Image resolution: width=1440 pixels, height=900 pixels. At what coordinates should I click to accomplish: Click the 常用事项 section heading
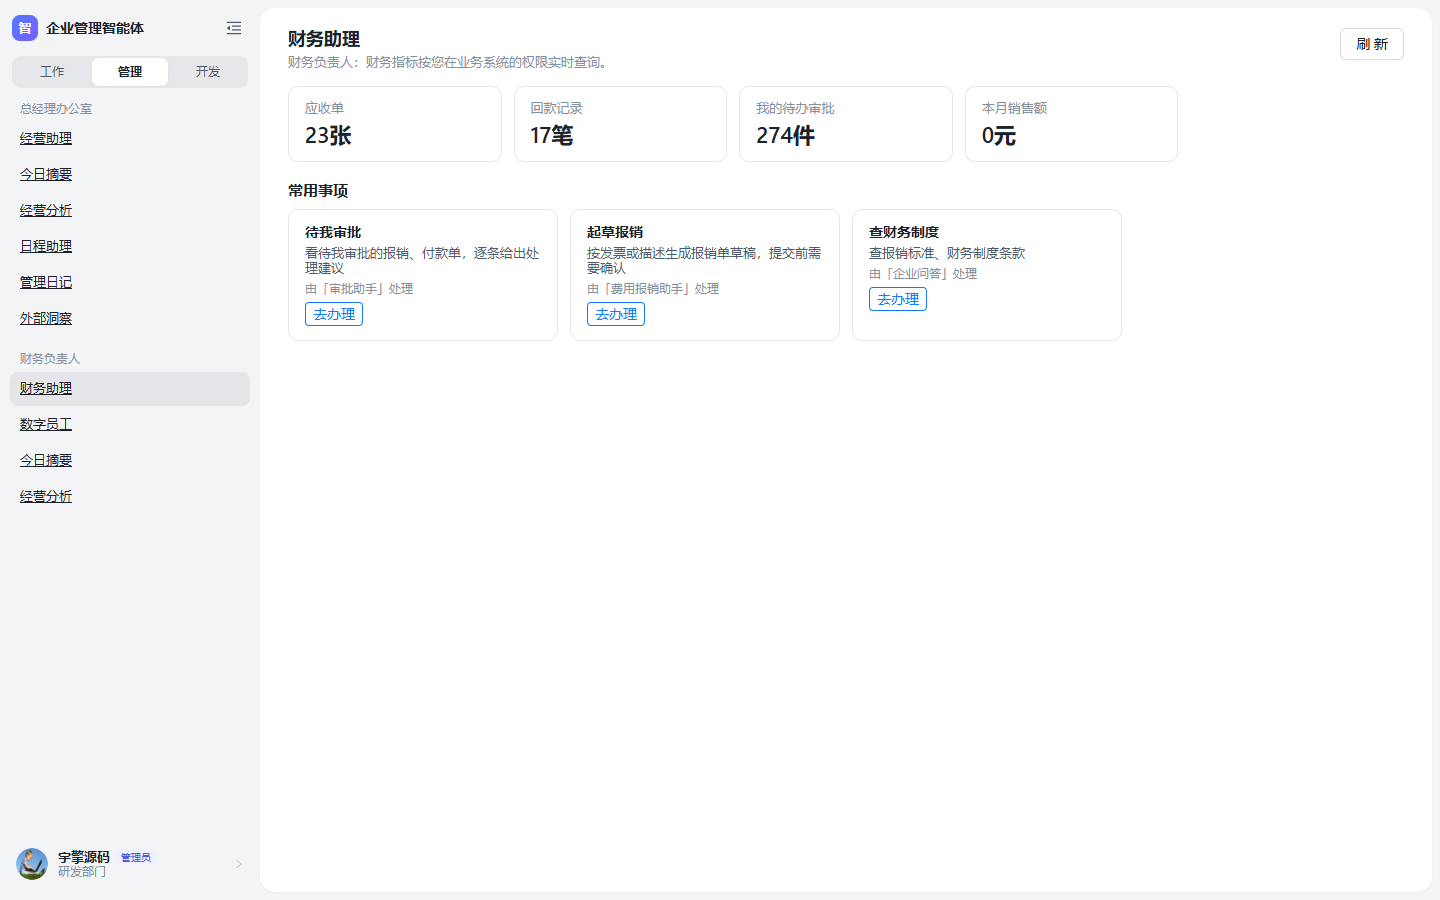[318, 191]
